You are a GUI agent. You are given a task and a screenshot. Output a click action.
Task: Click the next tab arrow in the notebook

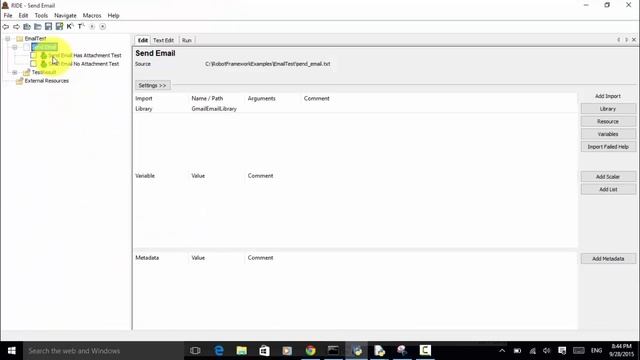(x=627, y=40)
